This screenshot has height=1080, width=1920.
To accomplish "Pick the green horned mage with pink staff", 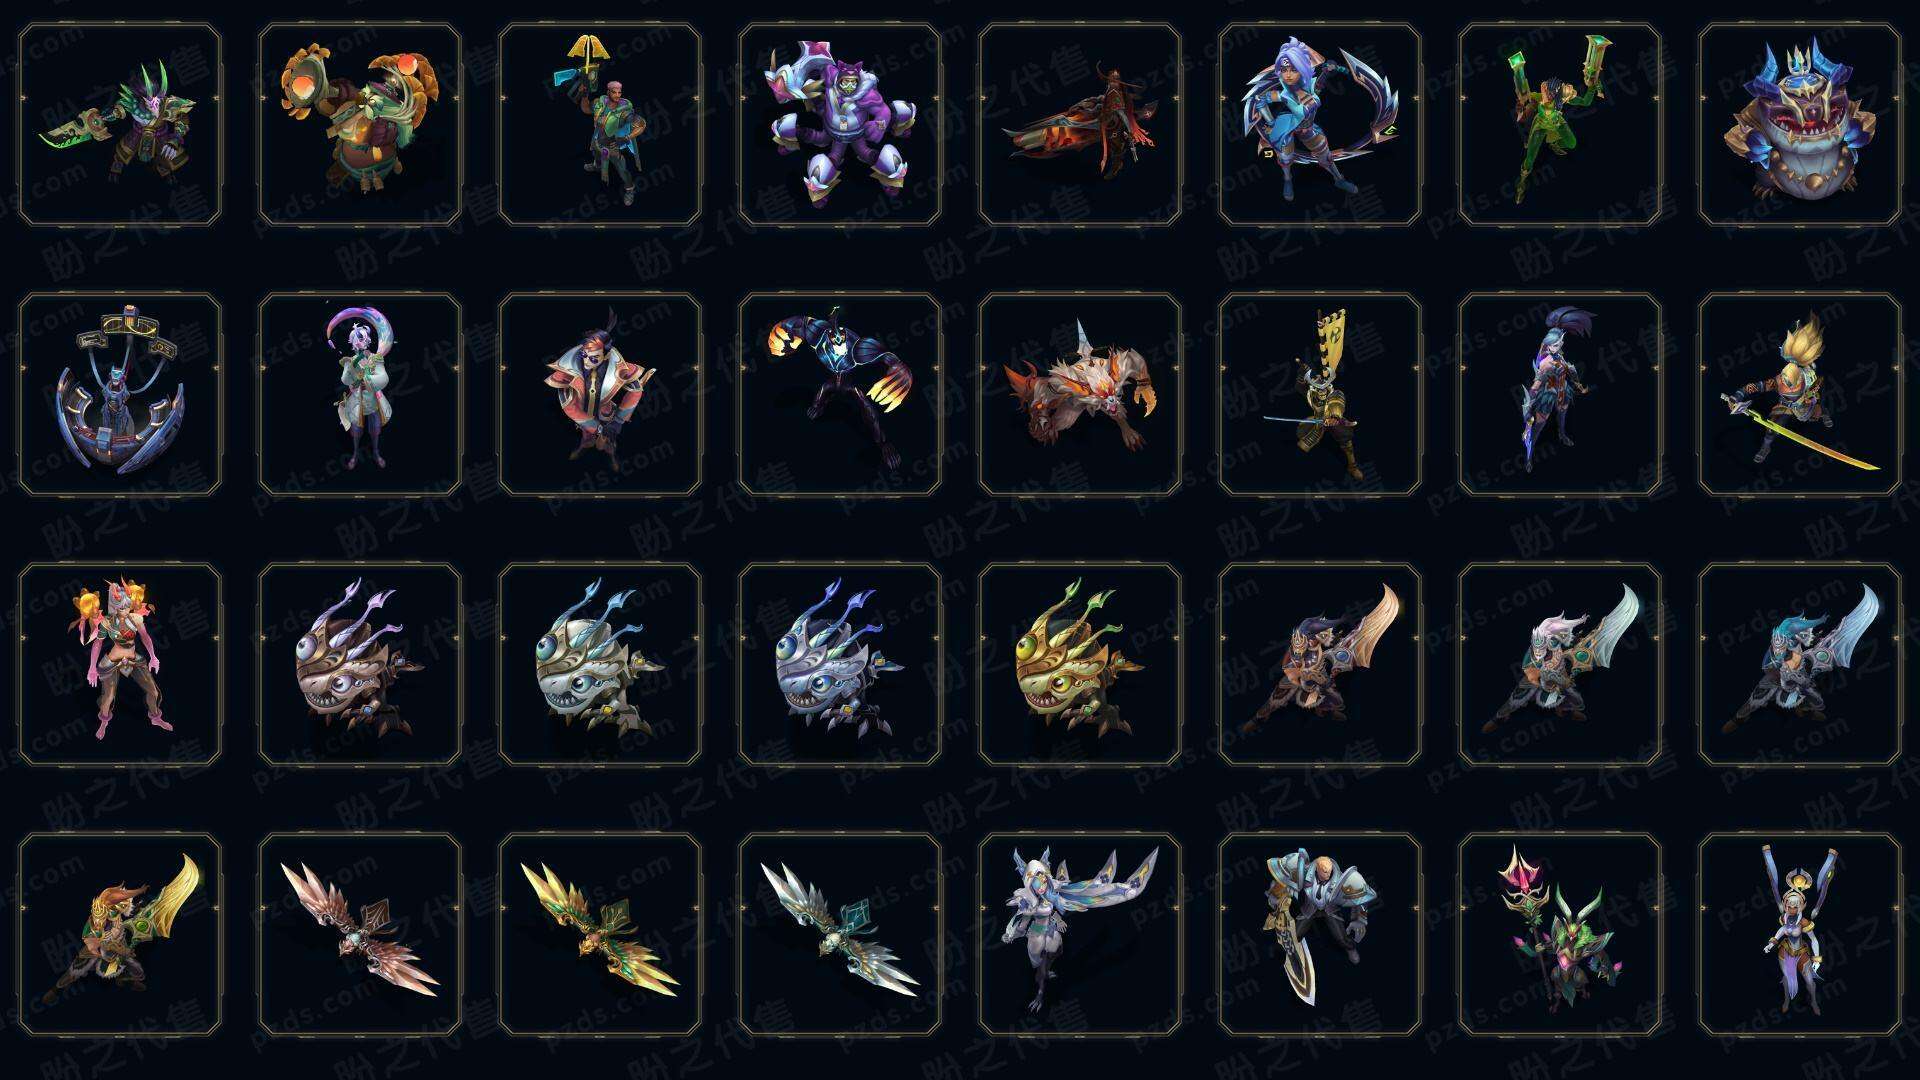I will click(x=1559, y=934).
